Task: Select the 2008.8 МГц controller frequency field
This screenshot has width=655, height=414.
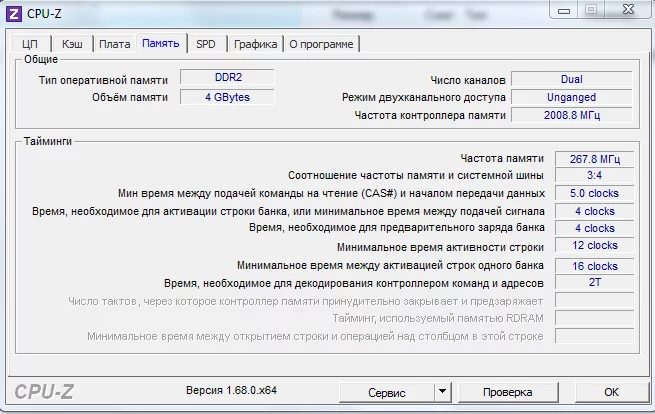Action: click(571, 115)
